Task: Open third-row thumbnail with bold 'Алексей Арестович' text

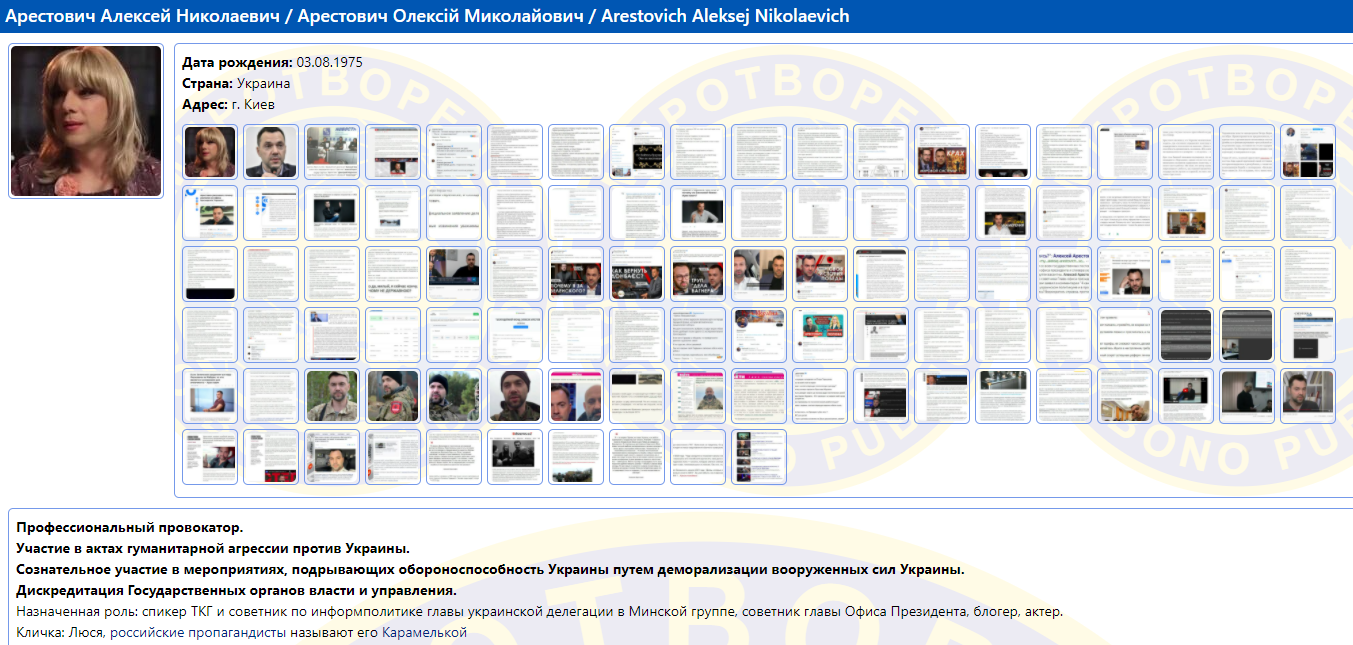Action: [x=1064, y=274]
